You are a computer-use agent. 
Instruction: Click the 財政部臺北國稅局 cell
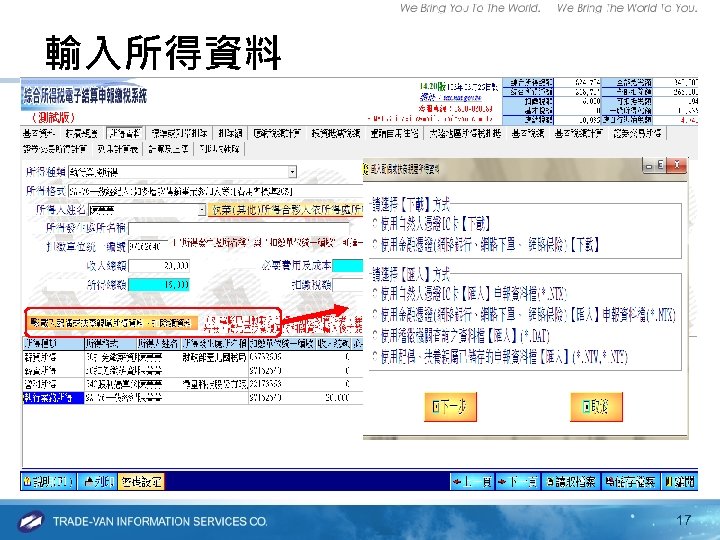[214, 357]
